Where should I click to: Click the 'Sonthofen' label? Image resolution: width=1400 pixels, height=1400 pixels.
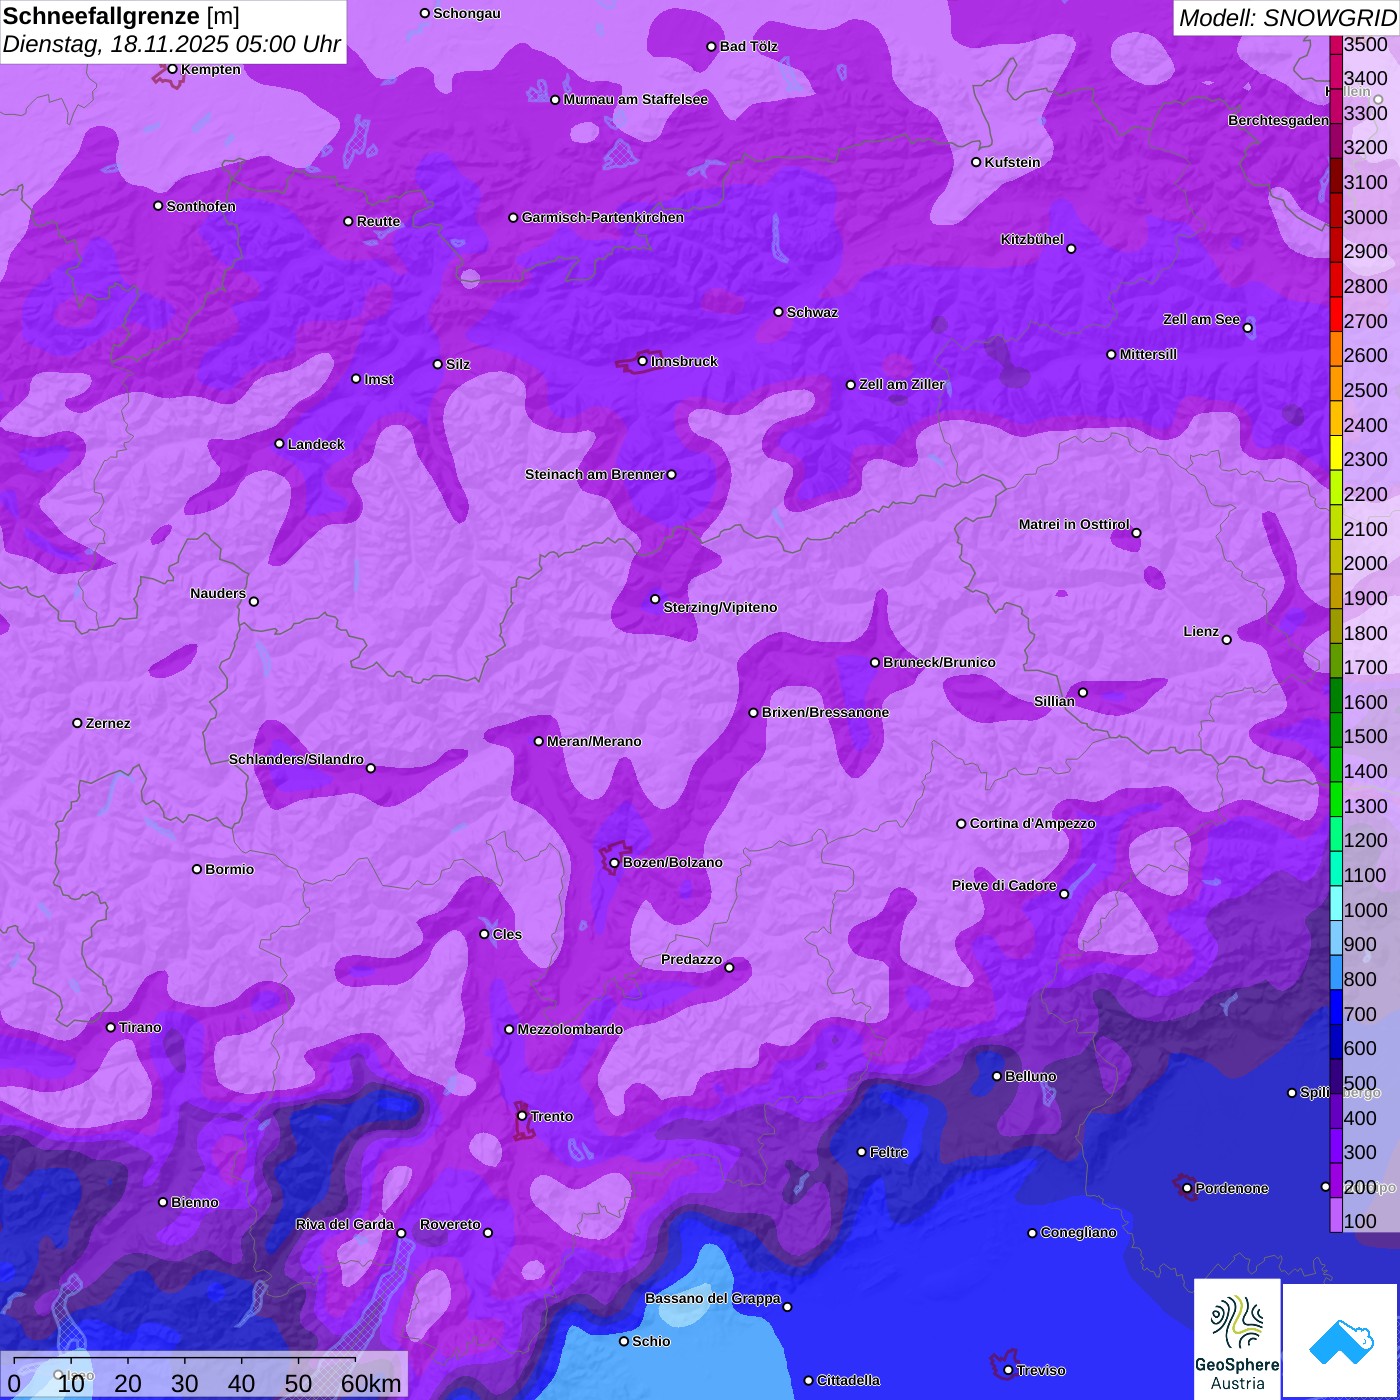[201, 206]
